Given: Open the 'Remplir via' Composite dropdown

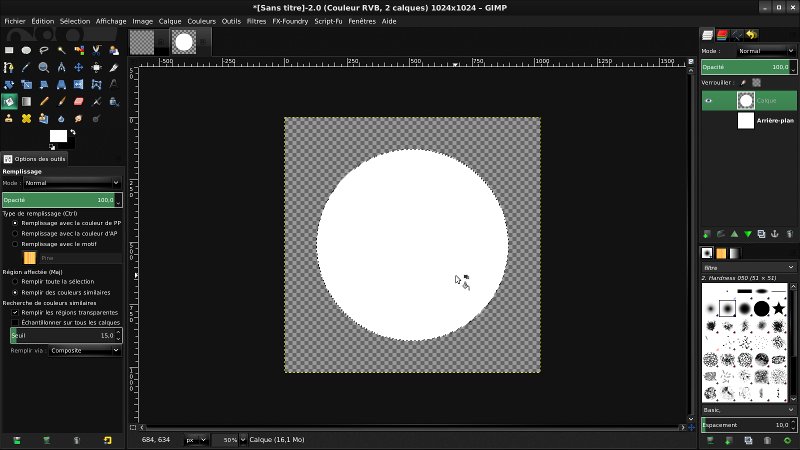Looking at the screenshot, I should click(85, 351).
